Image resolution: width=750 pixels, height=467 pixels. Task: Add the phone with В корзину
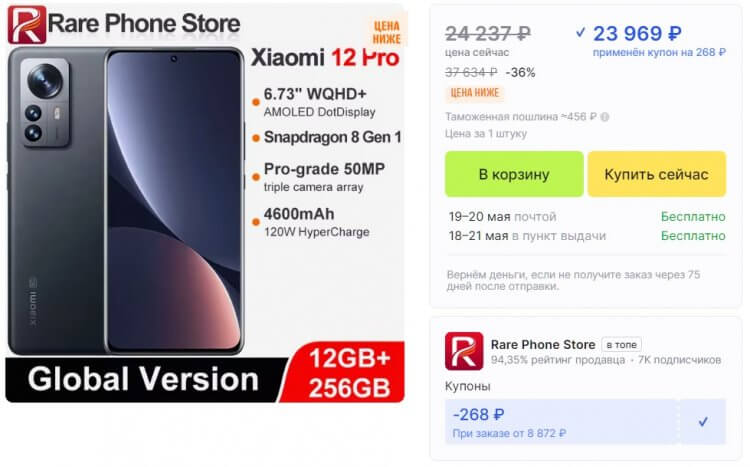point(514,174)
